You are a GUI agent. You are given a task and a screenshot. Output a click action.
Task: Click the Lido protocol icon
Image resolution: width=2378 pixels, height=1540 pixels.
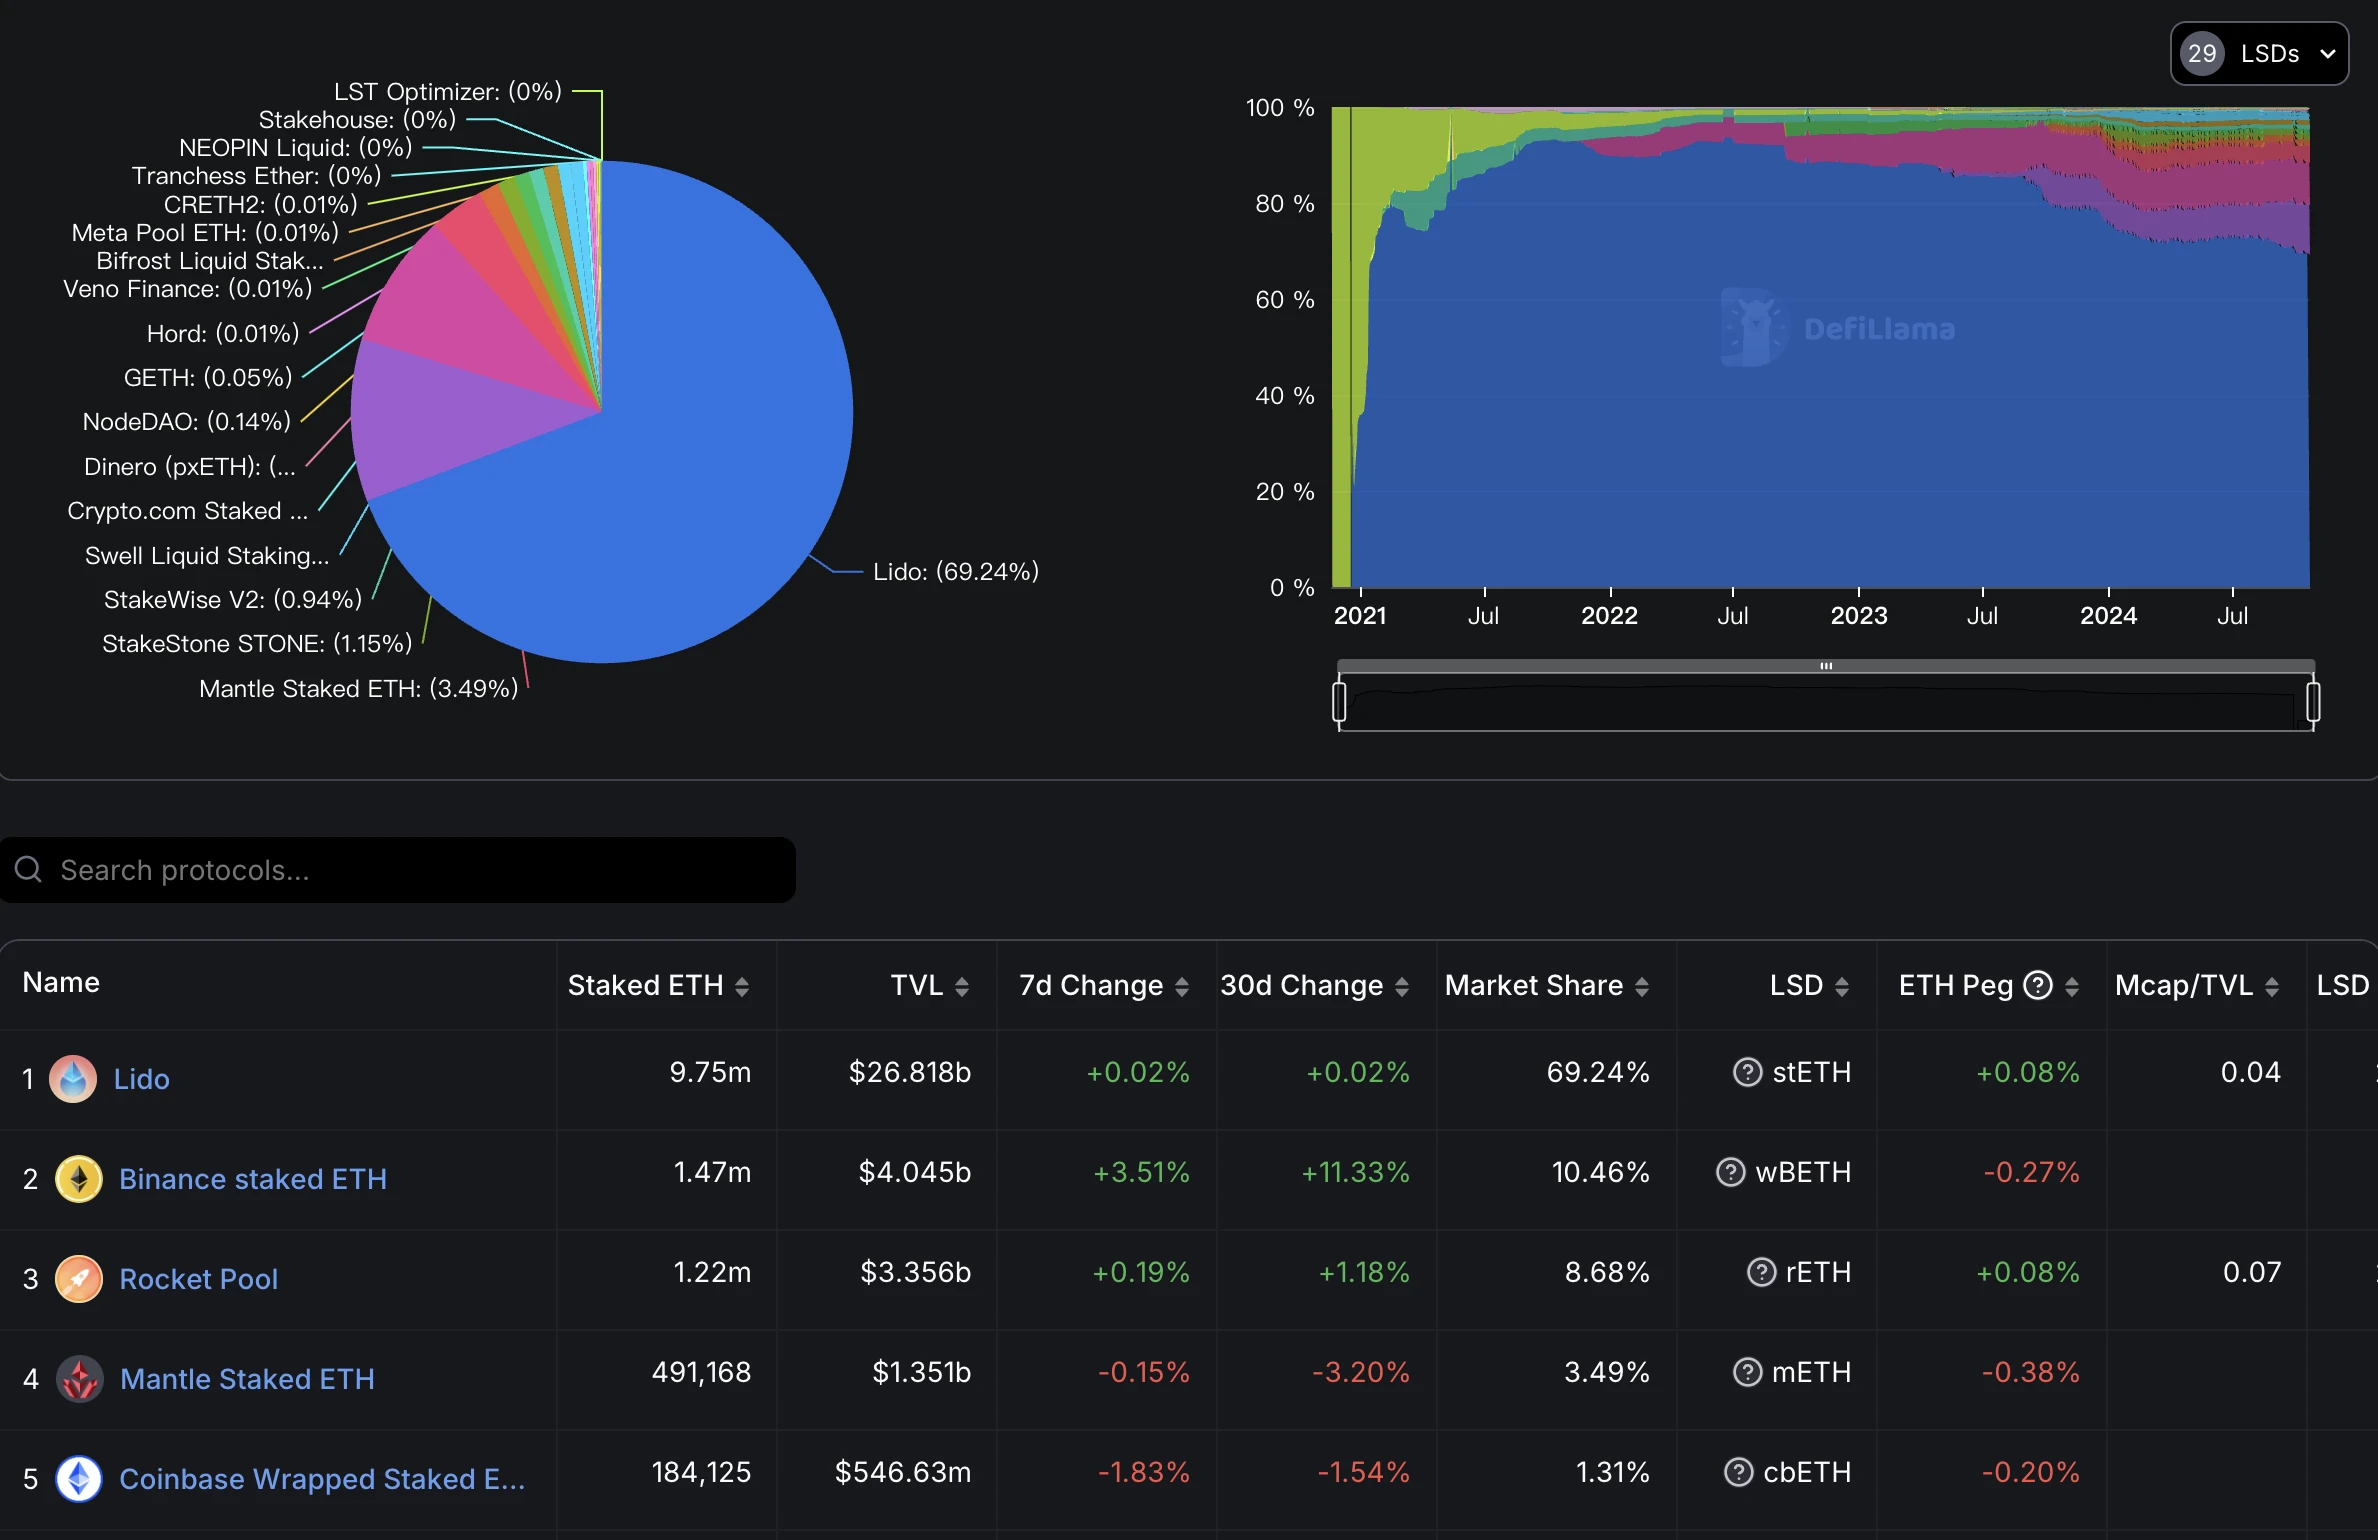73,1077
